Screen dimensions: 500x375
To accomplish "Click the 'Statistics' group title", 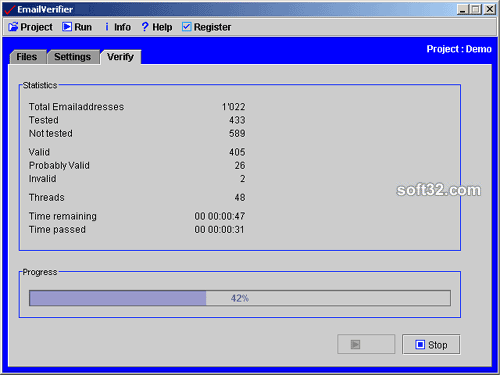I will click(40, 85).
